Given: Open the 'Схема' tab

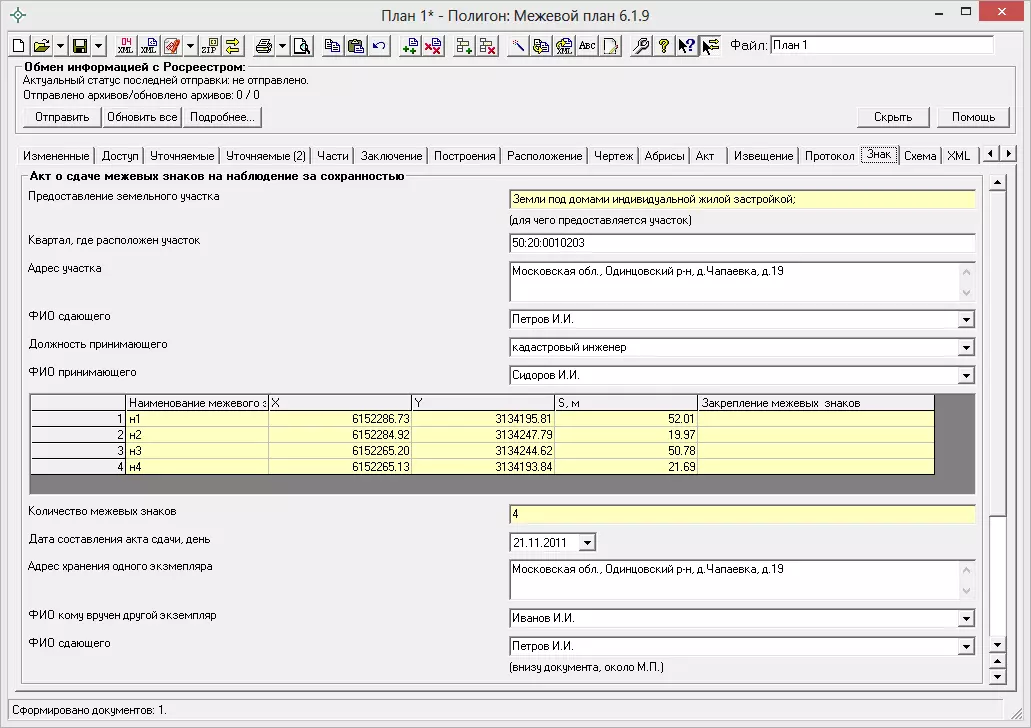Looking at the screenshot, I should (920, 156).
